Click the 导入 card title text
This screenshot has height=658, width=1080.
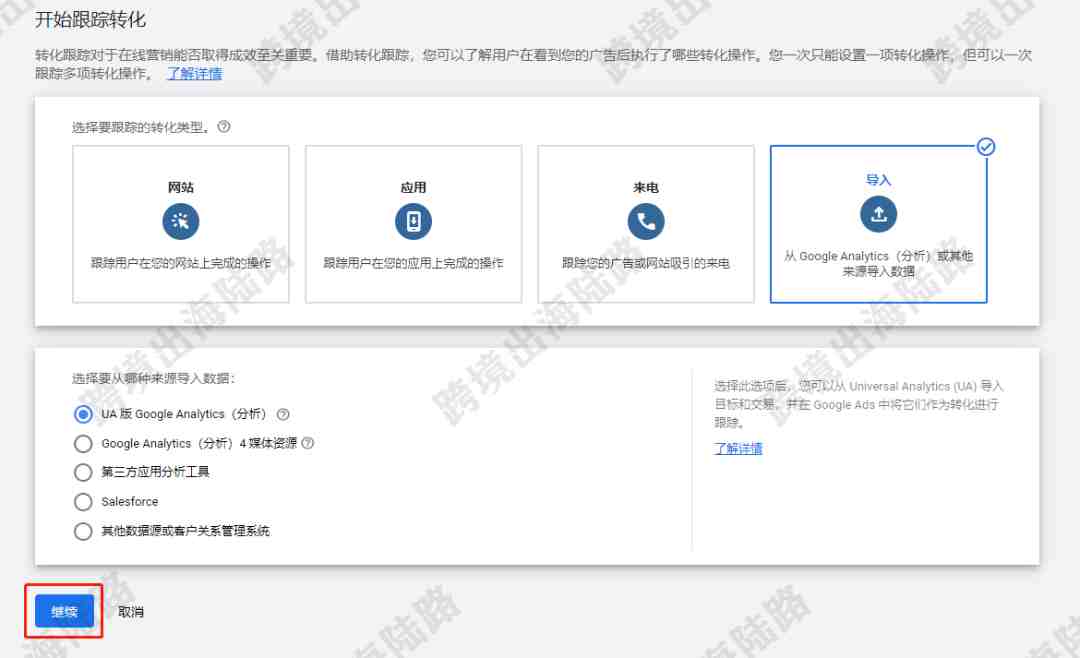point(878,180)
